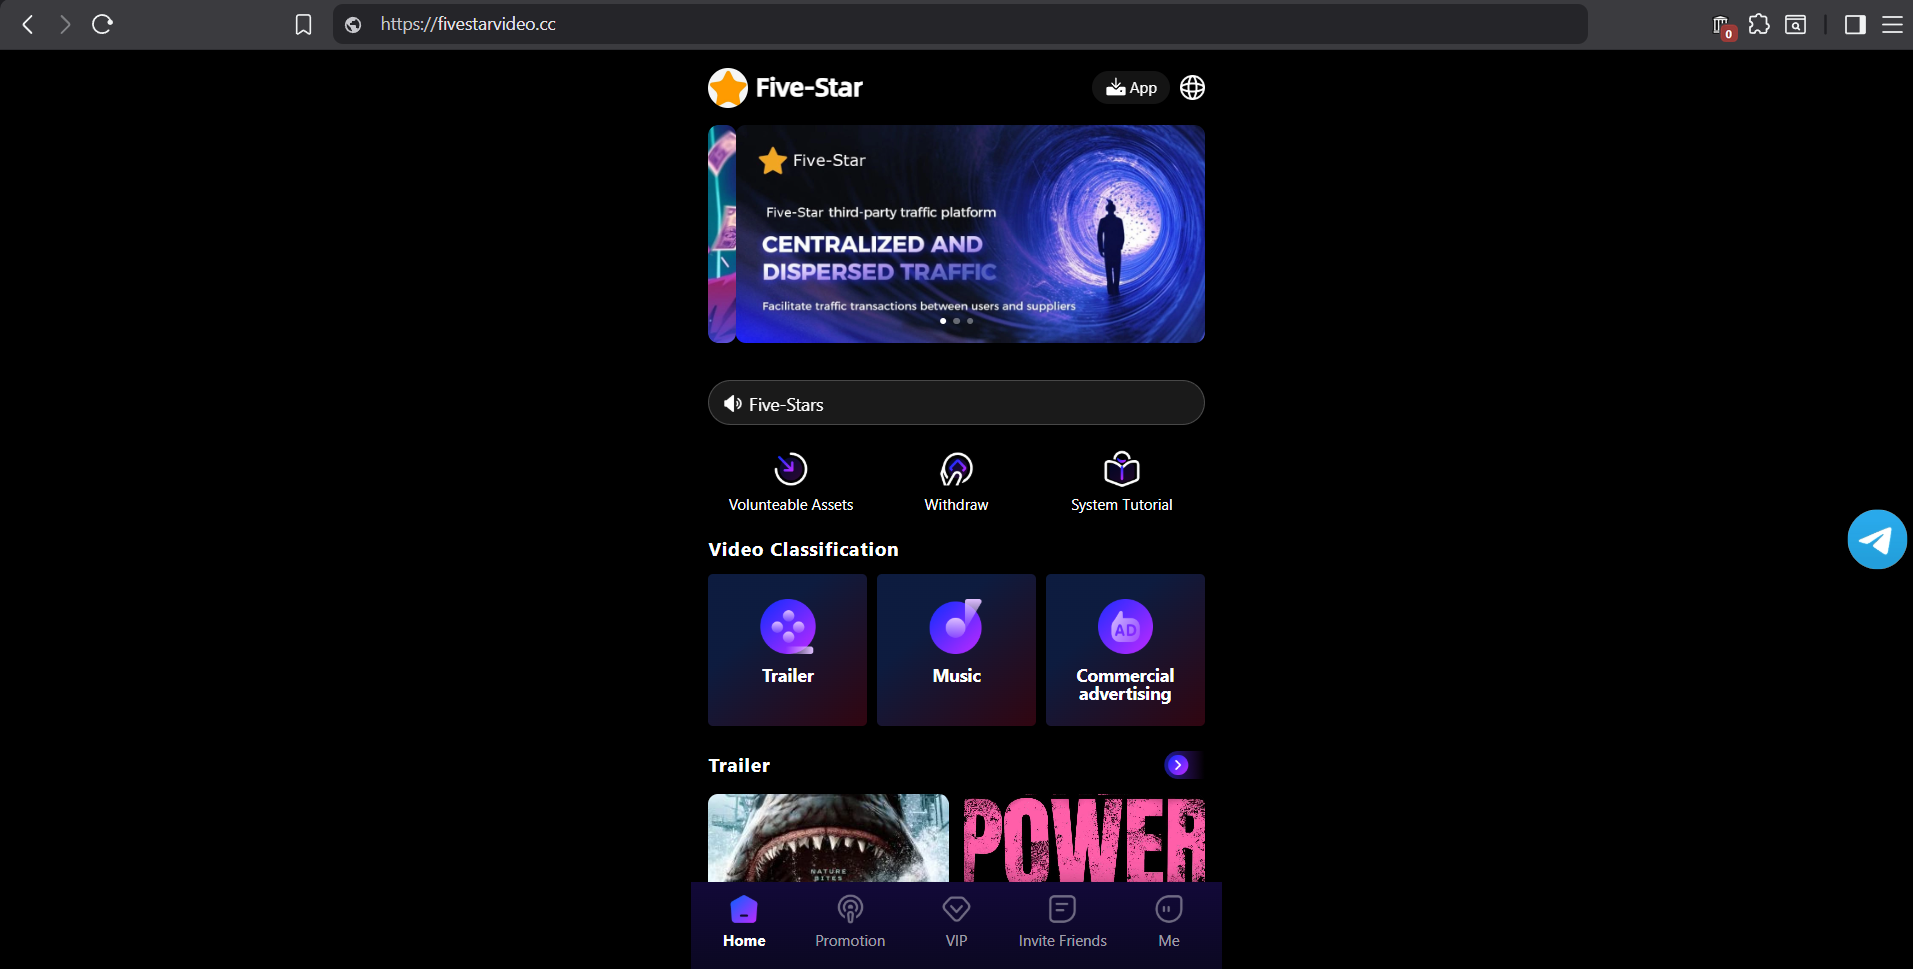Click the Five-Stars announcement bar
This screenshot has width=1913, height=969.
[x=956, y=403]
